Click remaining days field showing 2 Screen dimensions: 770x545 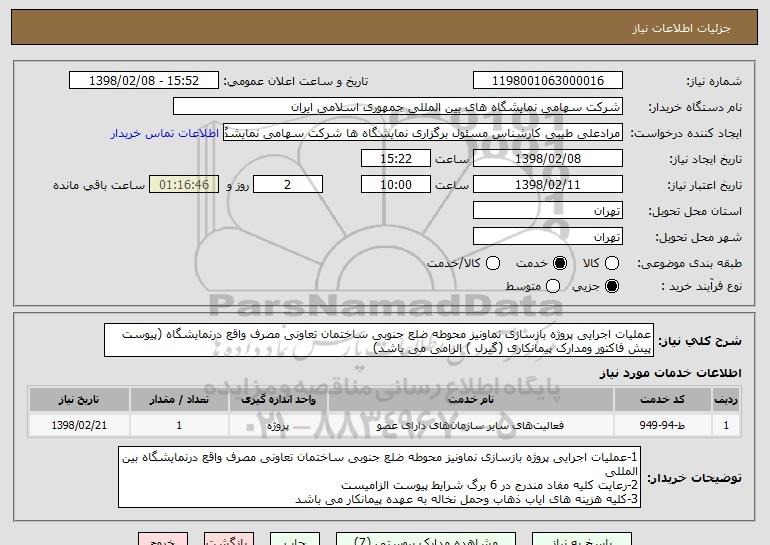coord(288,185)
